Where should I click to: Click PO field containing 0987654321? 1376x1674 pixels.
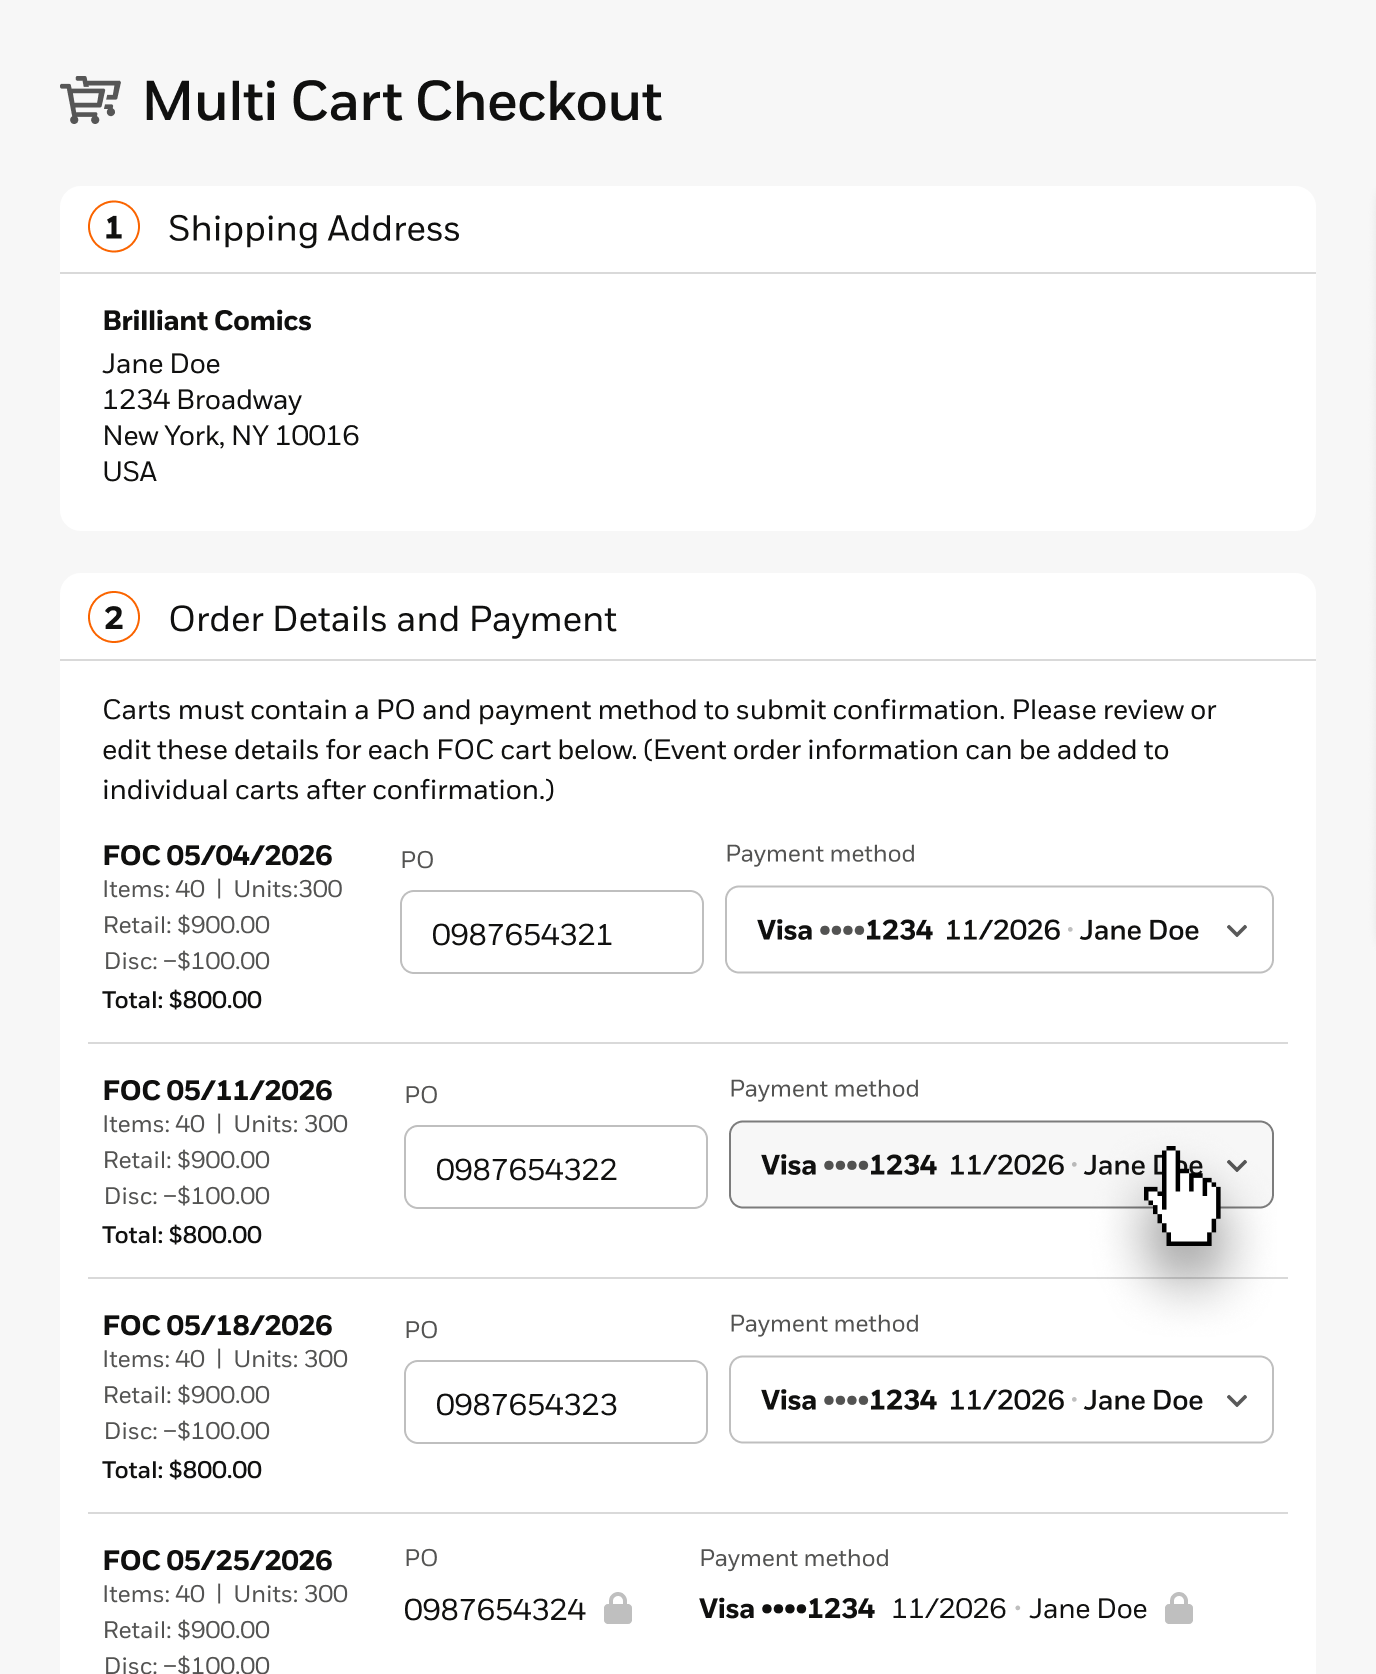[x=551, y=933]
